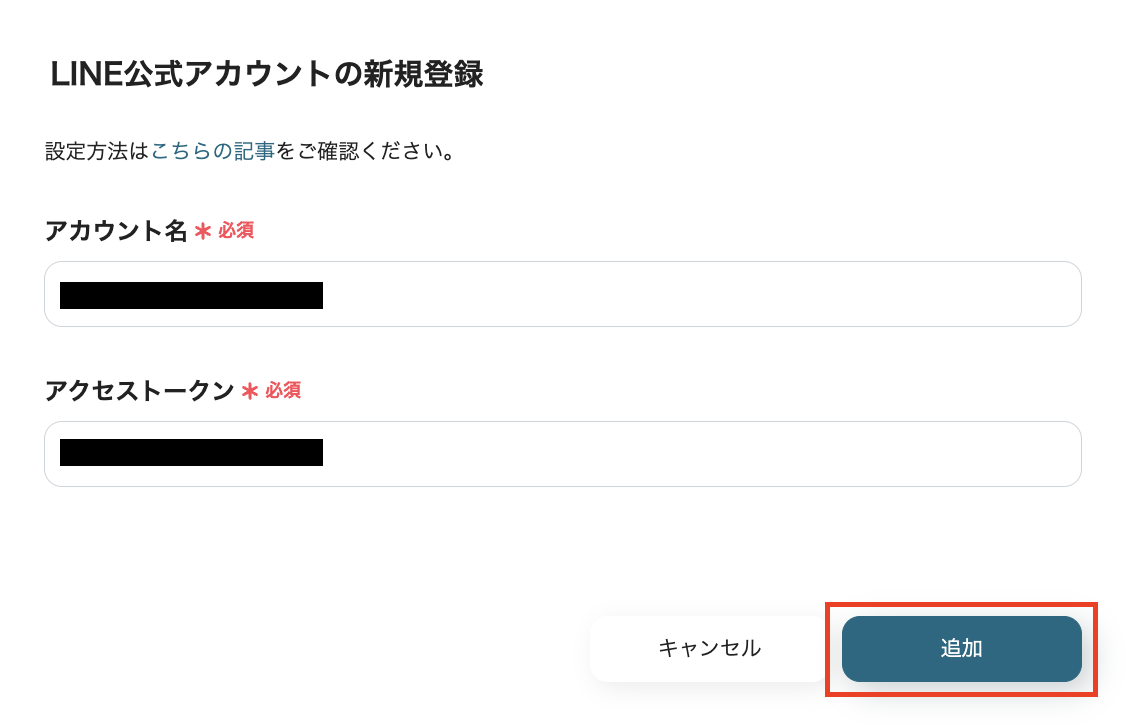1128x726 pixels.
Task: Select the redacted account name value
Action: (x=191, y=295)
